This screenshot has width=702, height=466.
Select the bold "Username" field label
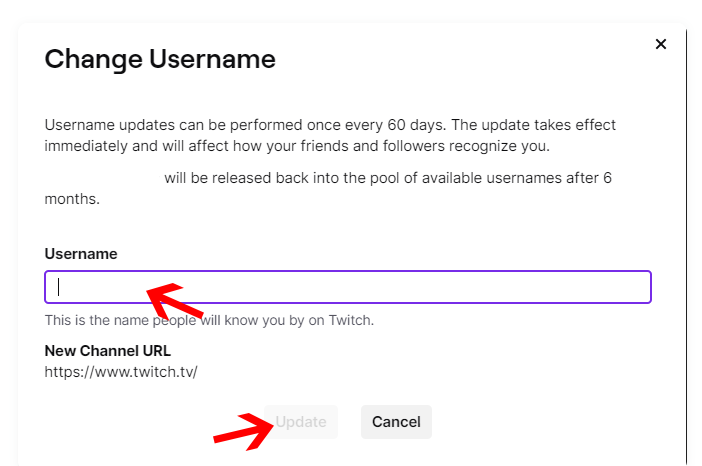81,254
